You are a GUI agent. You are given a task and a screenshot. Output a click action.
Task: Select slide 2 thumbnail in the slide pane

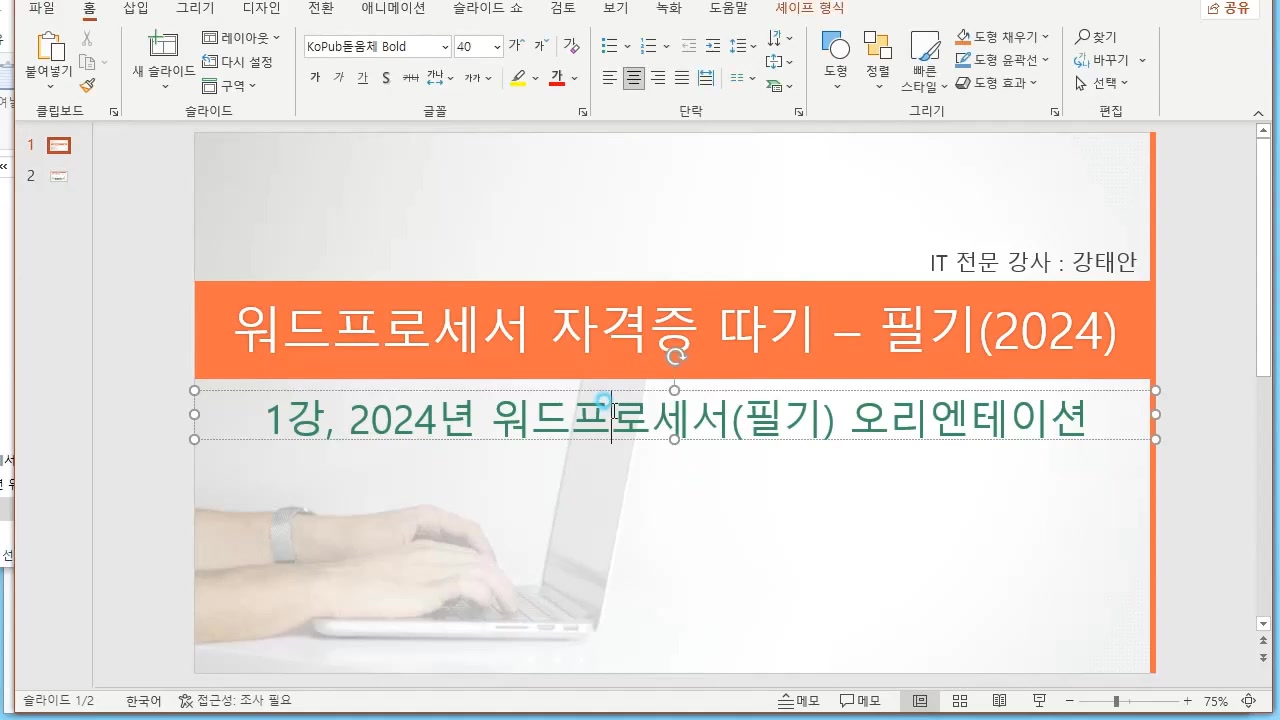pyautogui.click(x=59, y=176)
